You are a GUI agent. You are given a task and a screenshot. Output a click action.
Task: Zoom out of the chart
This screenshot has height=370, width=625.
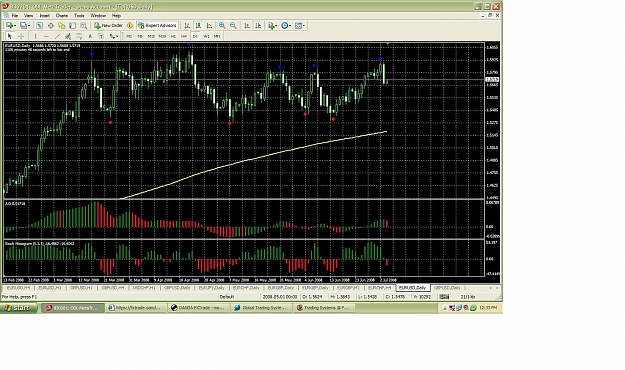tap(233, 26)
